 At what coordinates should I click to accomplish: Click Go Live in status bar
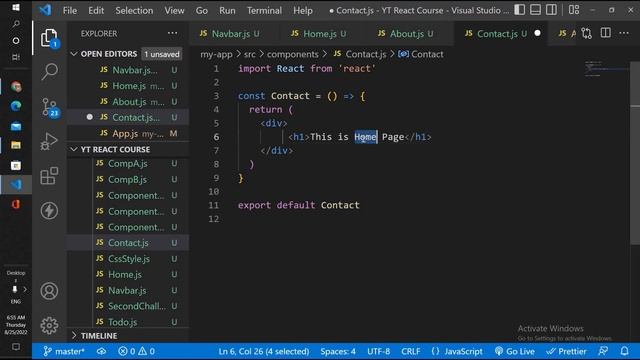tap(515, 351)
